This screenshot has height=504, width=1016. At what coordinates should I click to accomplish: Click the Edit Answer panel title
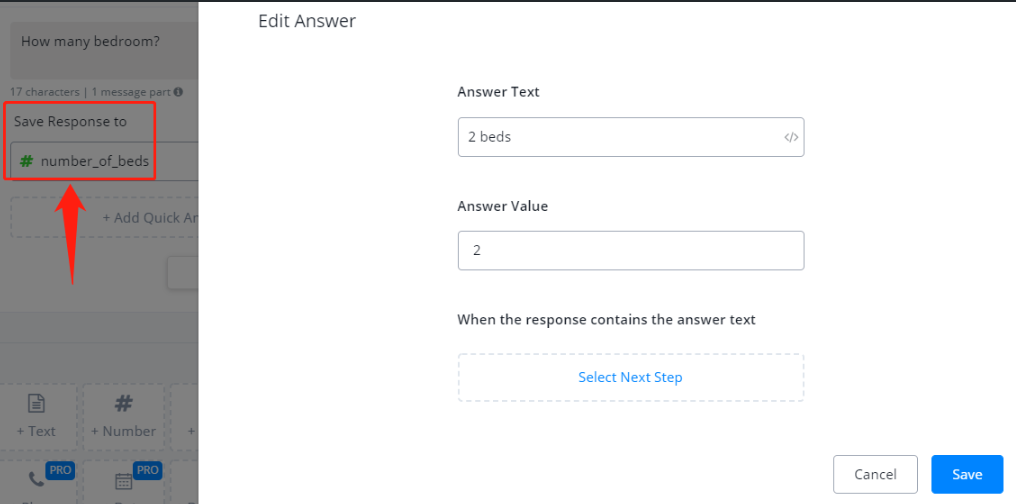tap(307, 20)
